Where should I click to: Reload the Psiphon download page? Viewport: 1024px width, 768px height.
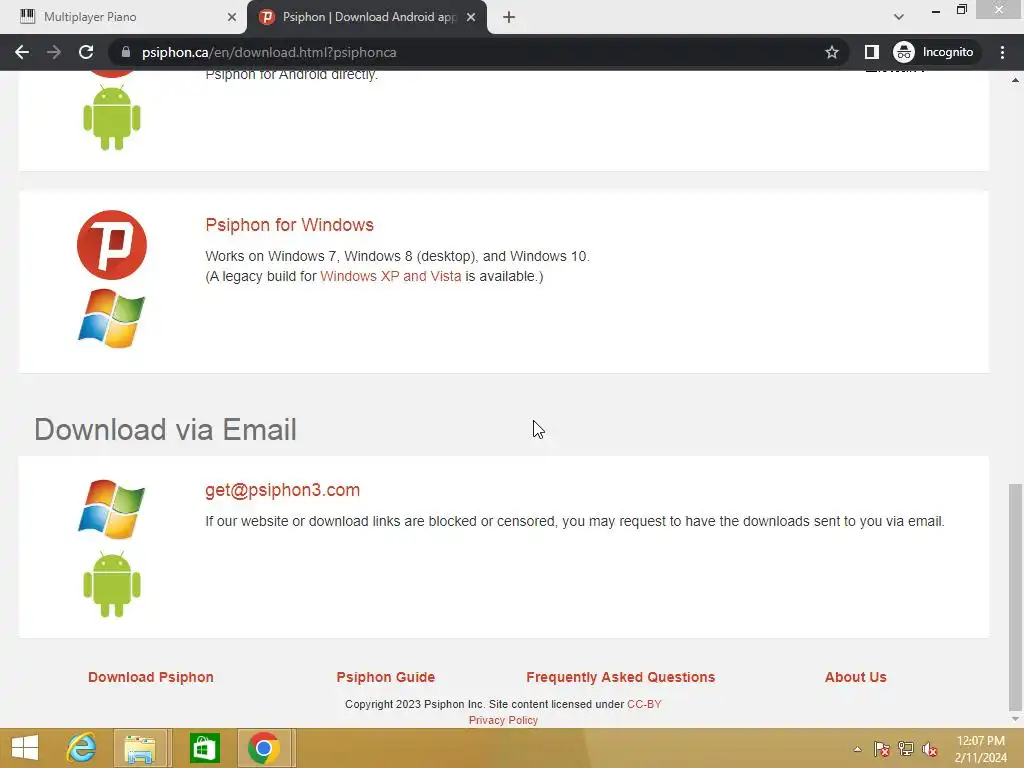(x=86, y=52)
